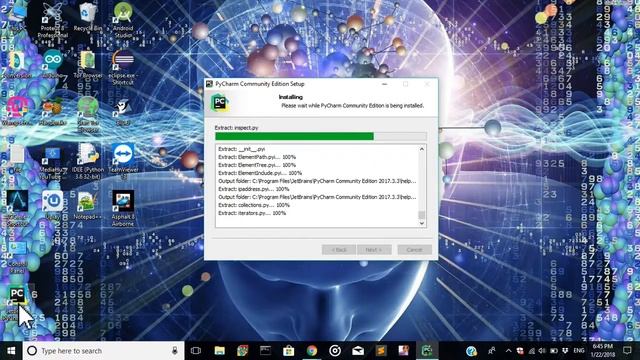Image resolution: width=640 pixels, height=360 pixels.
Task: Click the ENG language indicator
Action: (x=579, y=351)
